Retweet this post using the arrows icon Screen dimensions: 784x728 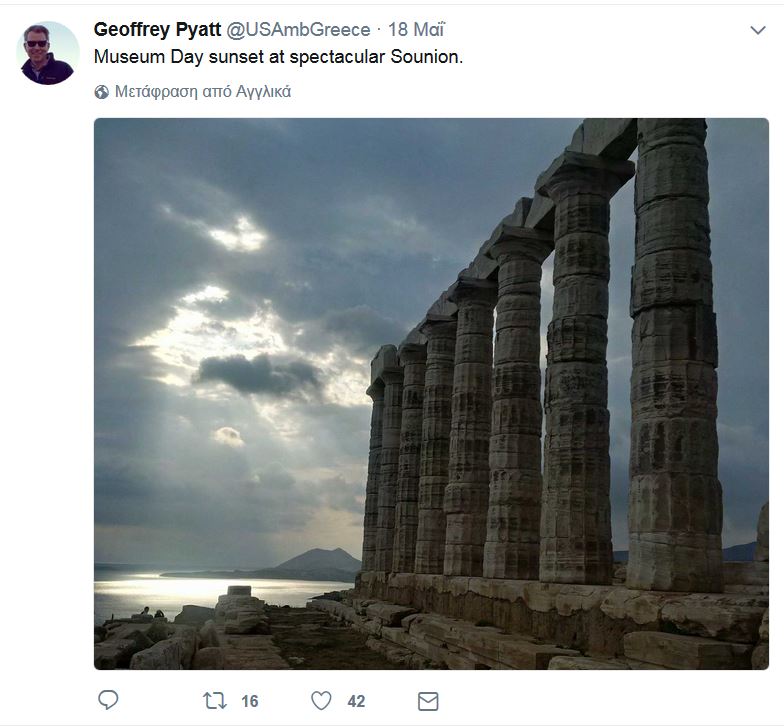[x=215, y=700]
